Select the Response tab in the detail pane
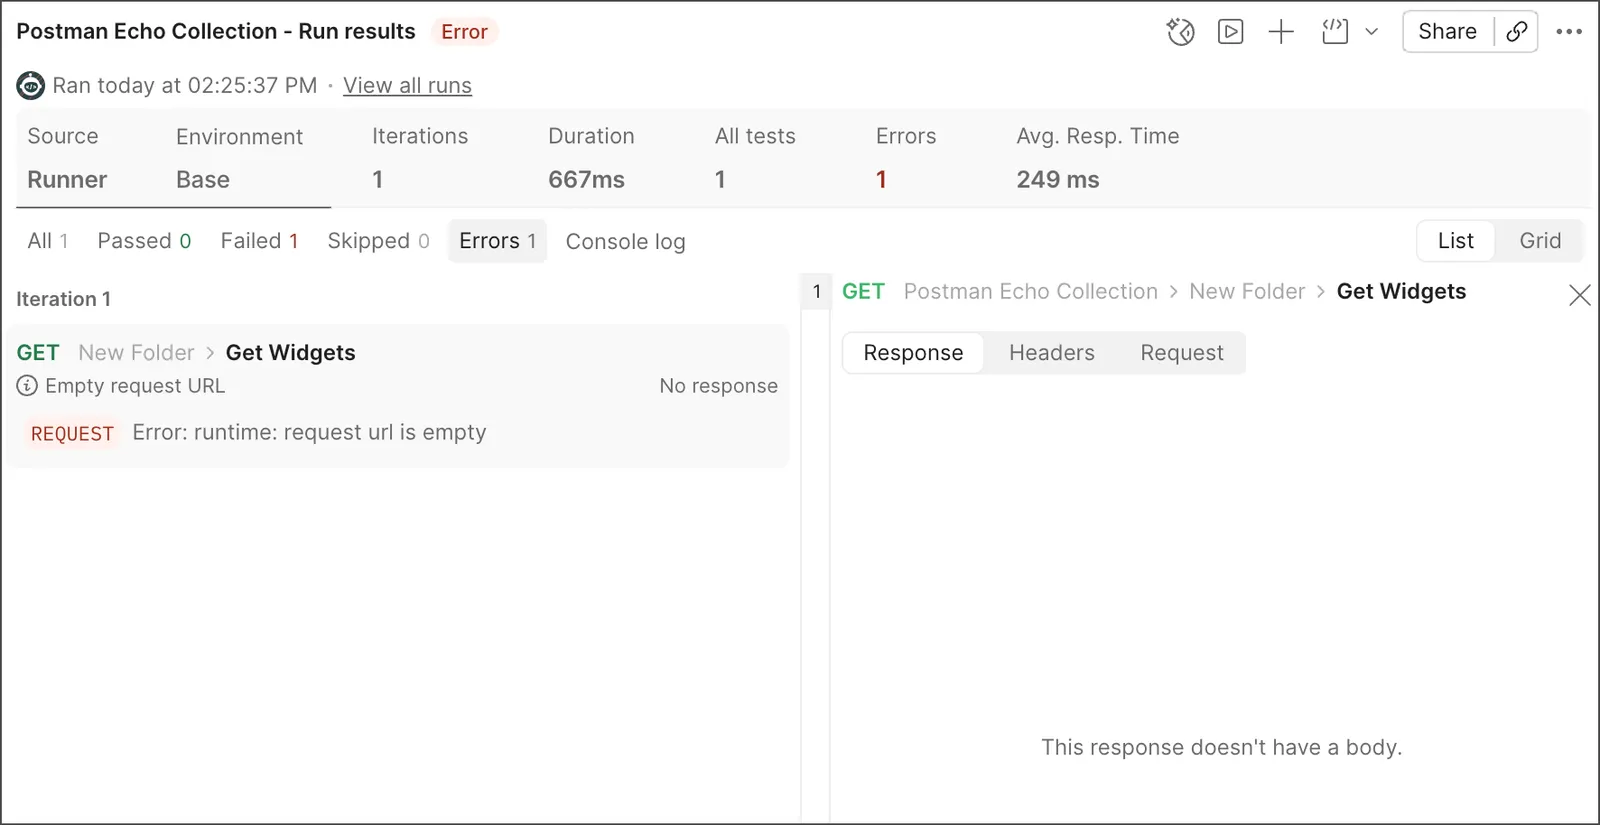This screenshot has width=1600, height=825. pos(913,353)
